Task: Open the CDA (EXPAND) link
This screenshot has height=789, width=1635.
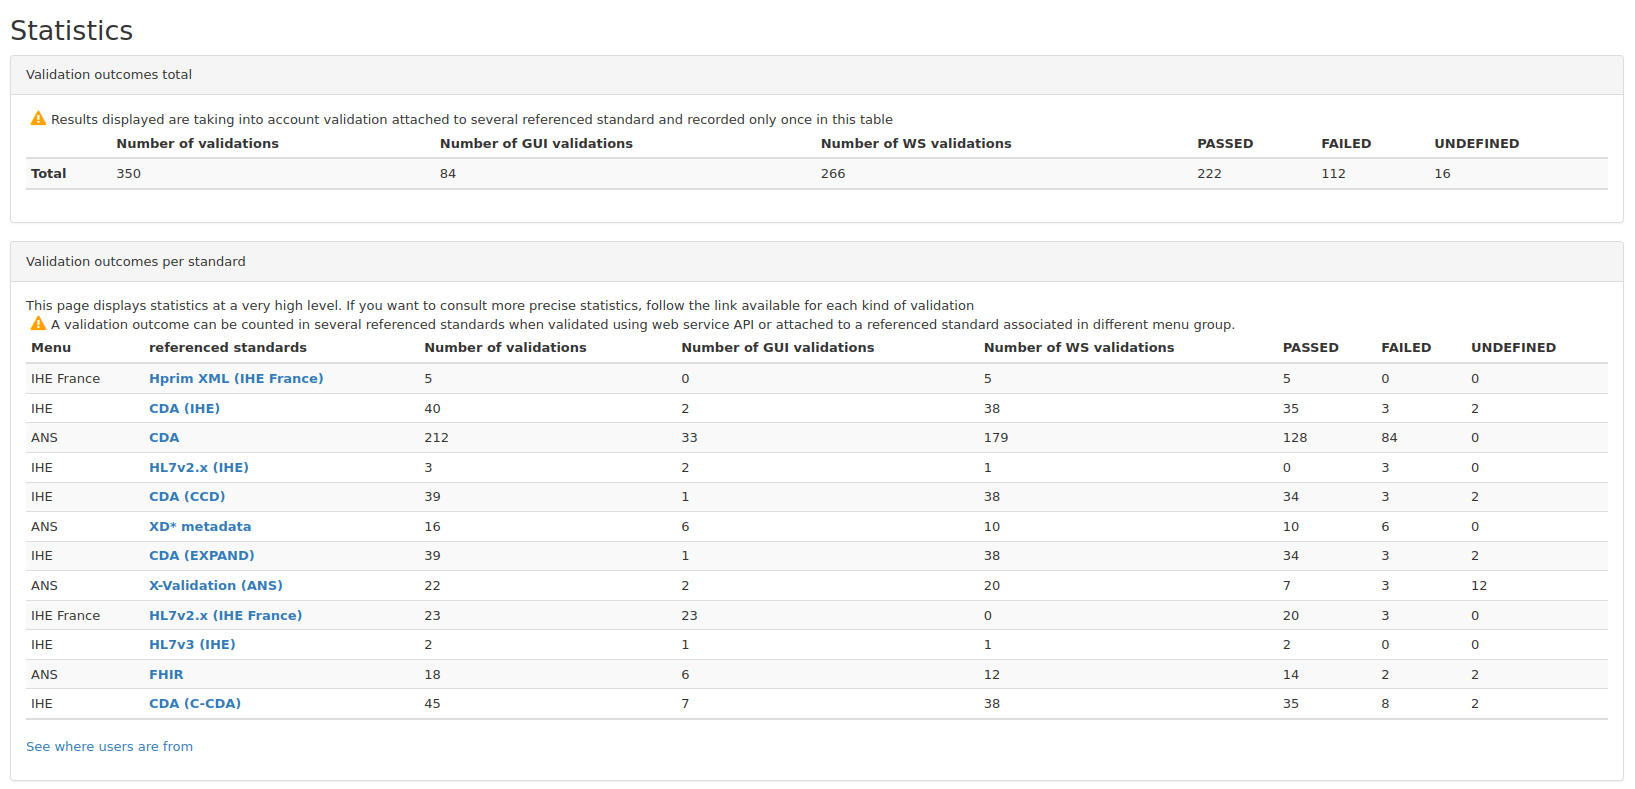Action: pyautogui.click(x=201, y=556)
